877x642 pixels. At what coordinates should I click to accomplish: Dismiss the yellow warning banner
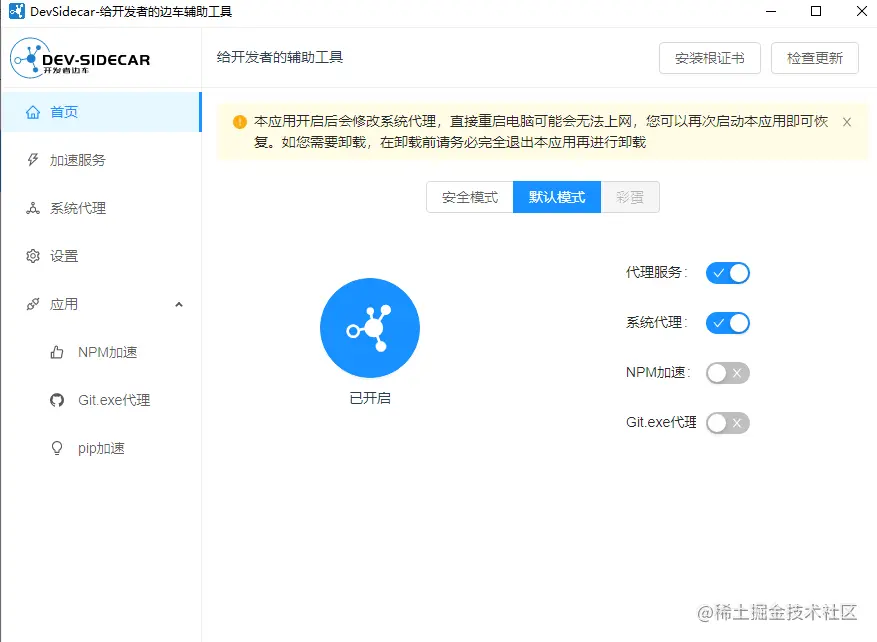coord(847,122)
